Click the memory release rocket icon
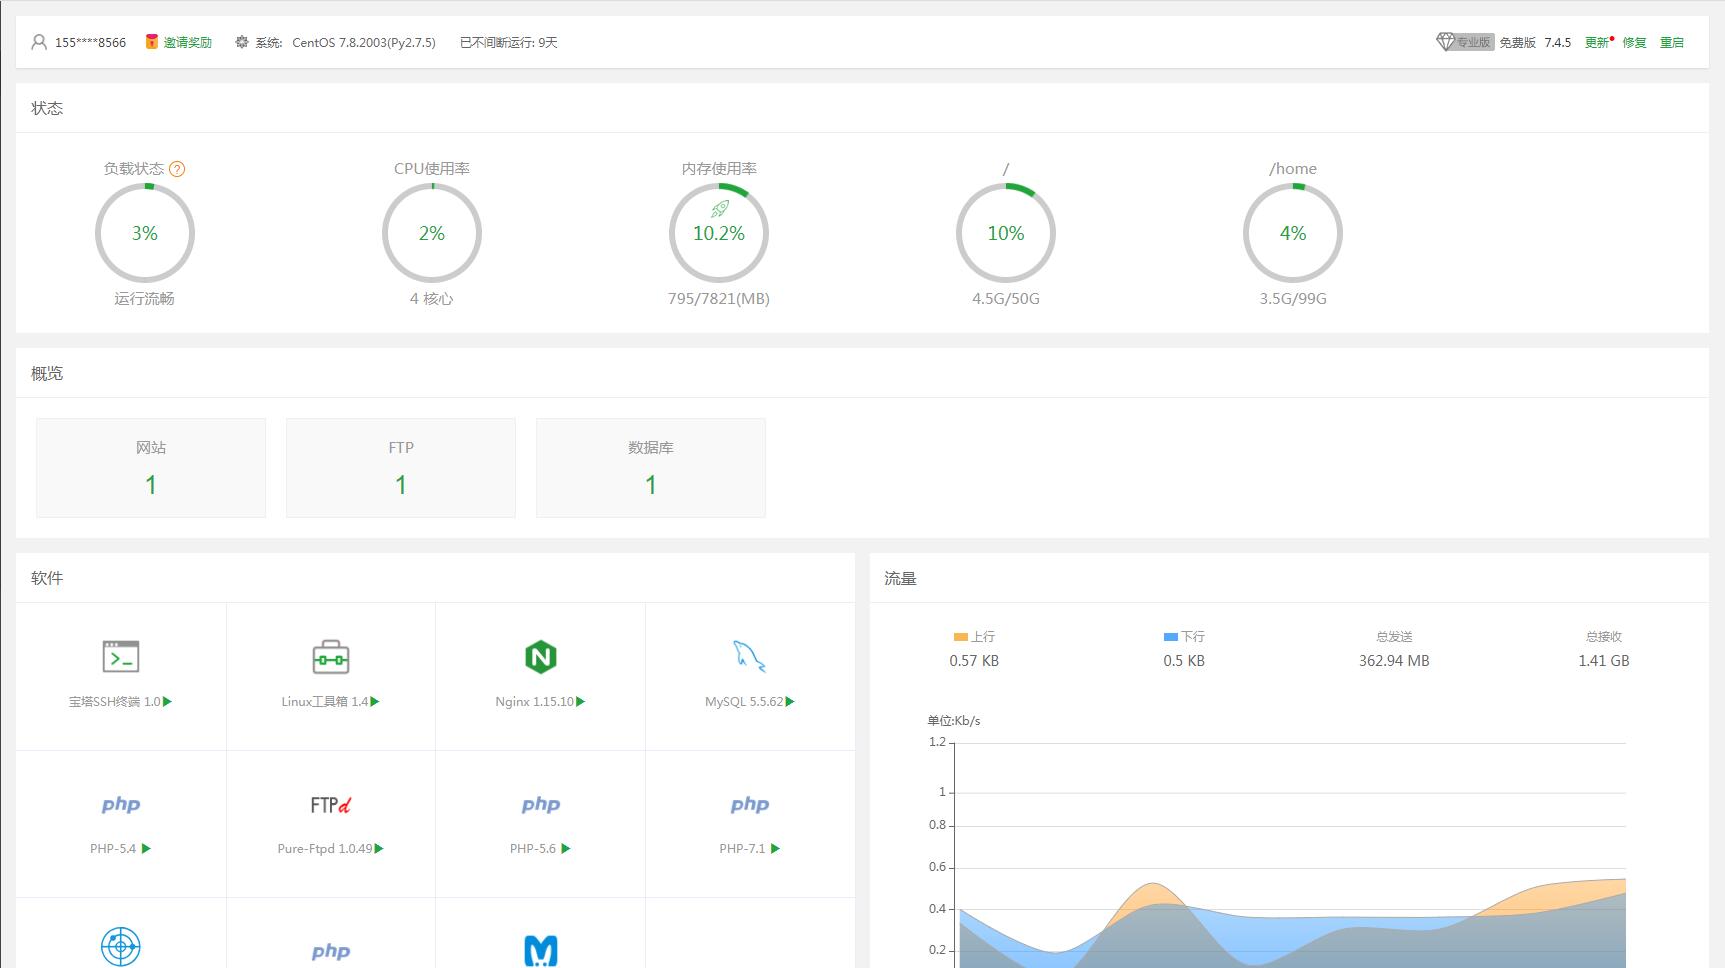The height and width of the screenshot is (968, 1725). (x=719, y=209)
